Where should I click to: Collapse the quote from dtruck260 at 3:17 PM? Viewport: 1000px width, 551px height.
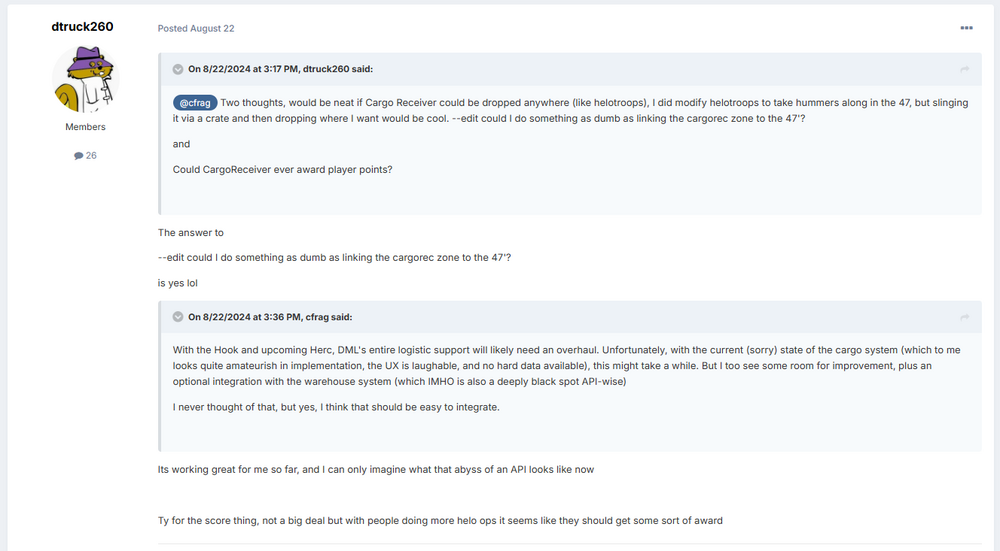pyautogui.click(x=178, y=69)
